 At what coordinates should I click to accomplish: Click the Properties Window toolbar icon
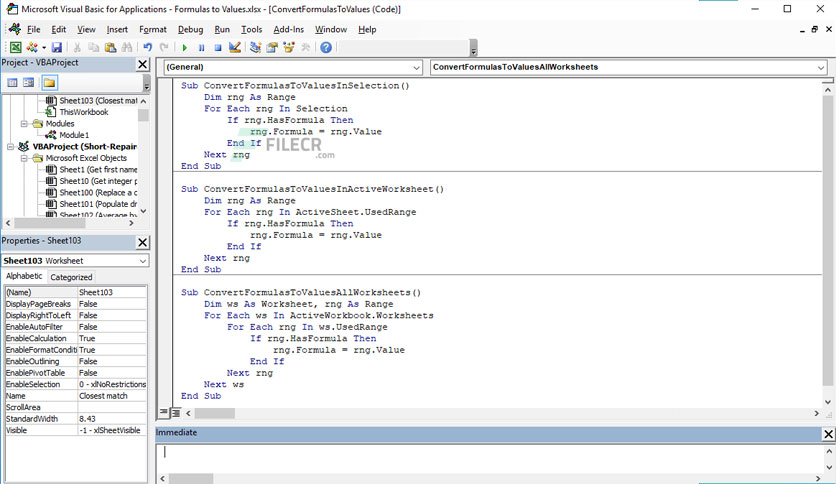click(272, 47)
